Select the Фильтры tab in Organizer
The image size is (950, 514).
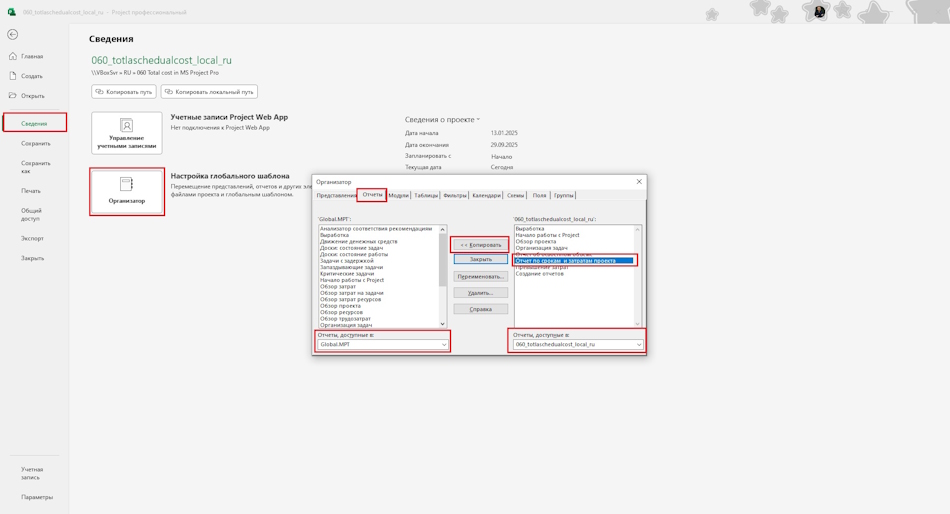pyautogui.click(x=455, y=195)
